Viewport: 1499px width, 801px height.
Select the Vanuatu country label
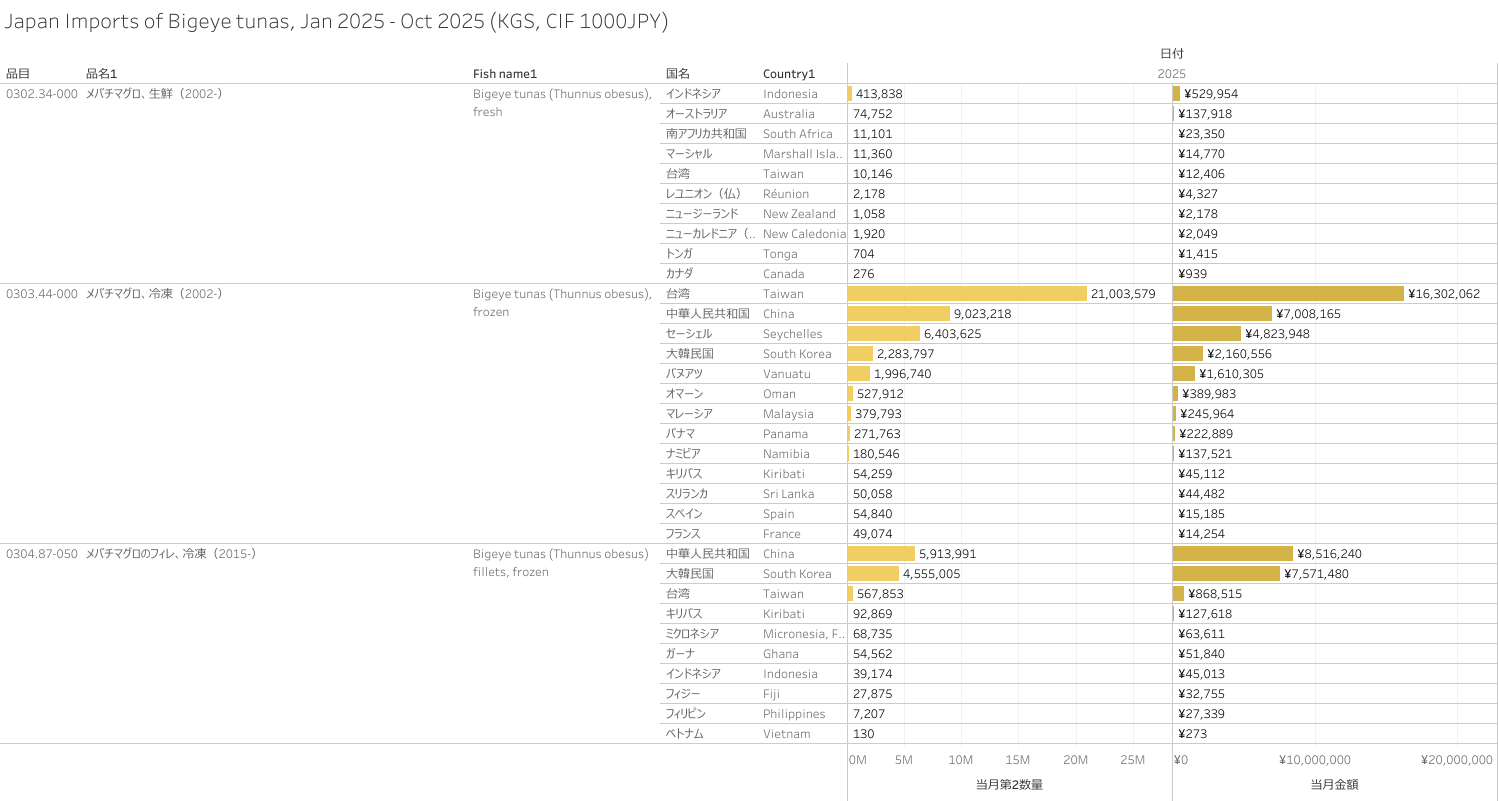pos(786,374)
